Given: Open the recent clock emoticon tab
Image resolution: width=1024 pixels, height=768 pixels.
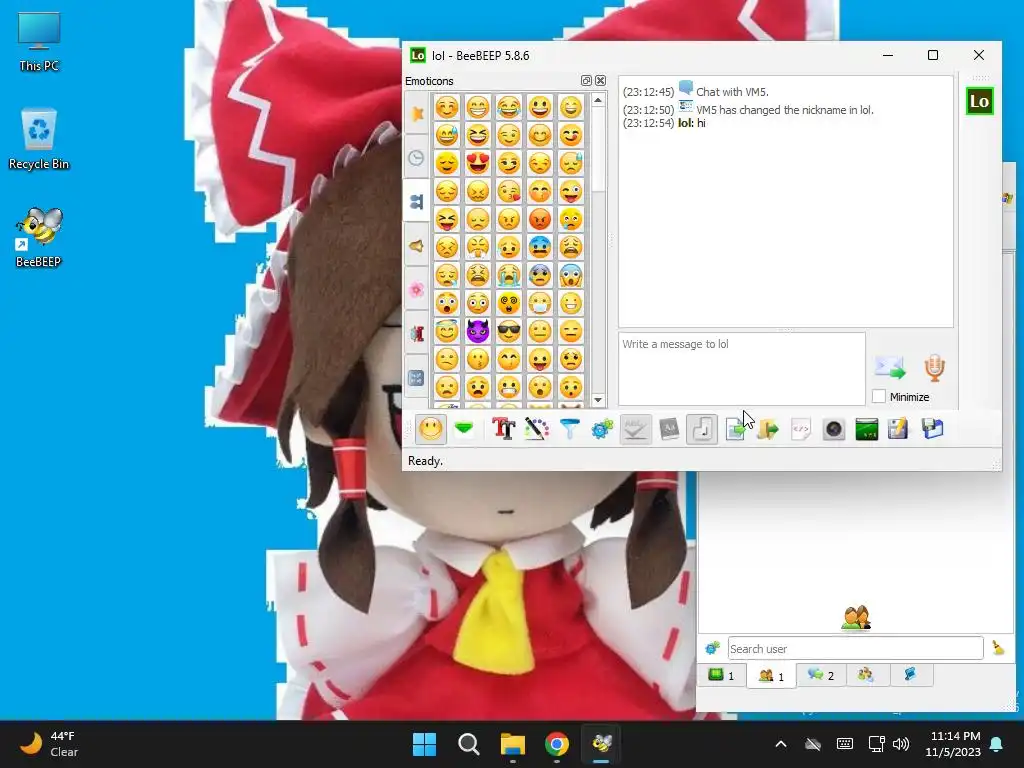Looking at the screenshot, I should pos(417,157).
